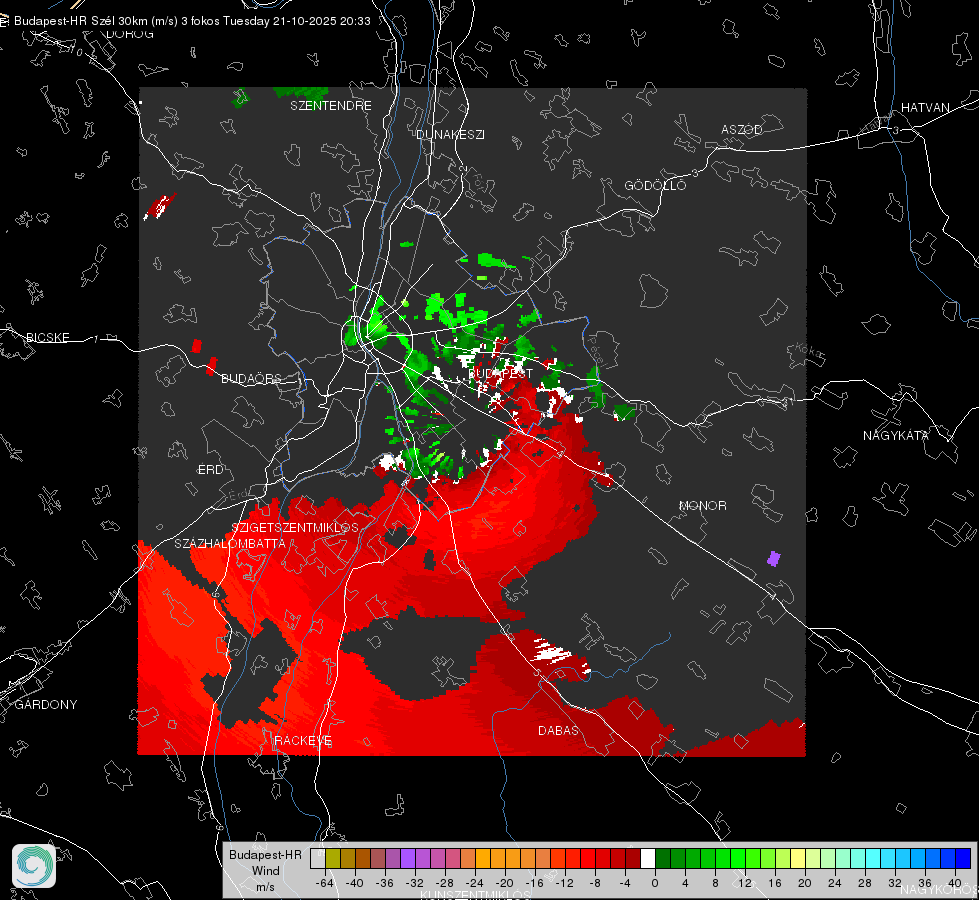Screen dimensions: 979x900
Task: Click the ASZOD map label
Action: (742, 129)
